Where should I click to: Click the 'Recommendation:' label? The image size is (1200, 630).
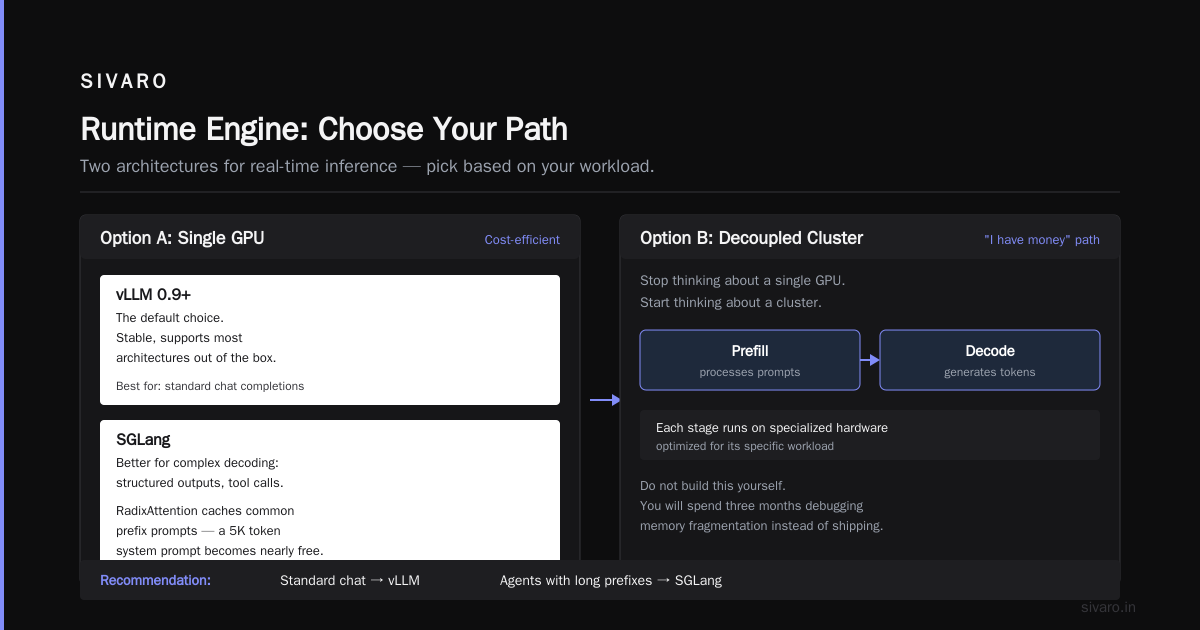155,580
